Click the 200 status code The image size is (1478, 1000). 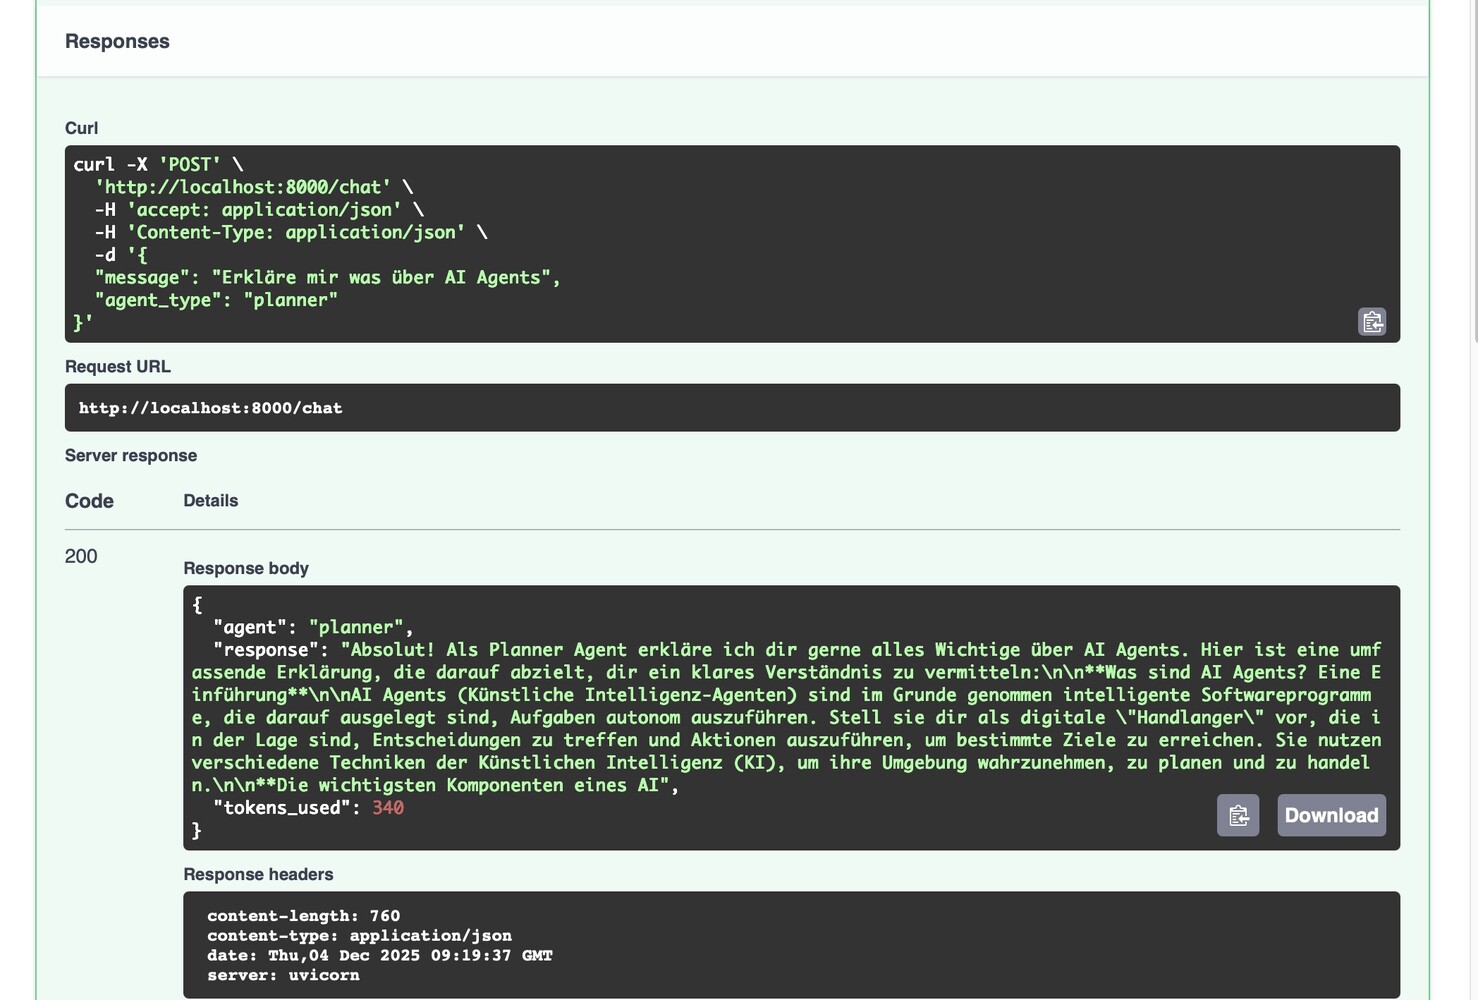pyautogui.click(x=81, y=556)
